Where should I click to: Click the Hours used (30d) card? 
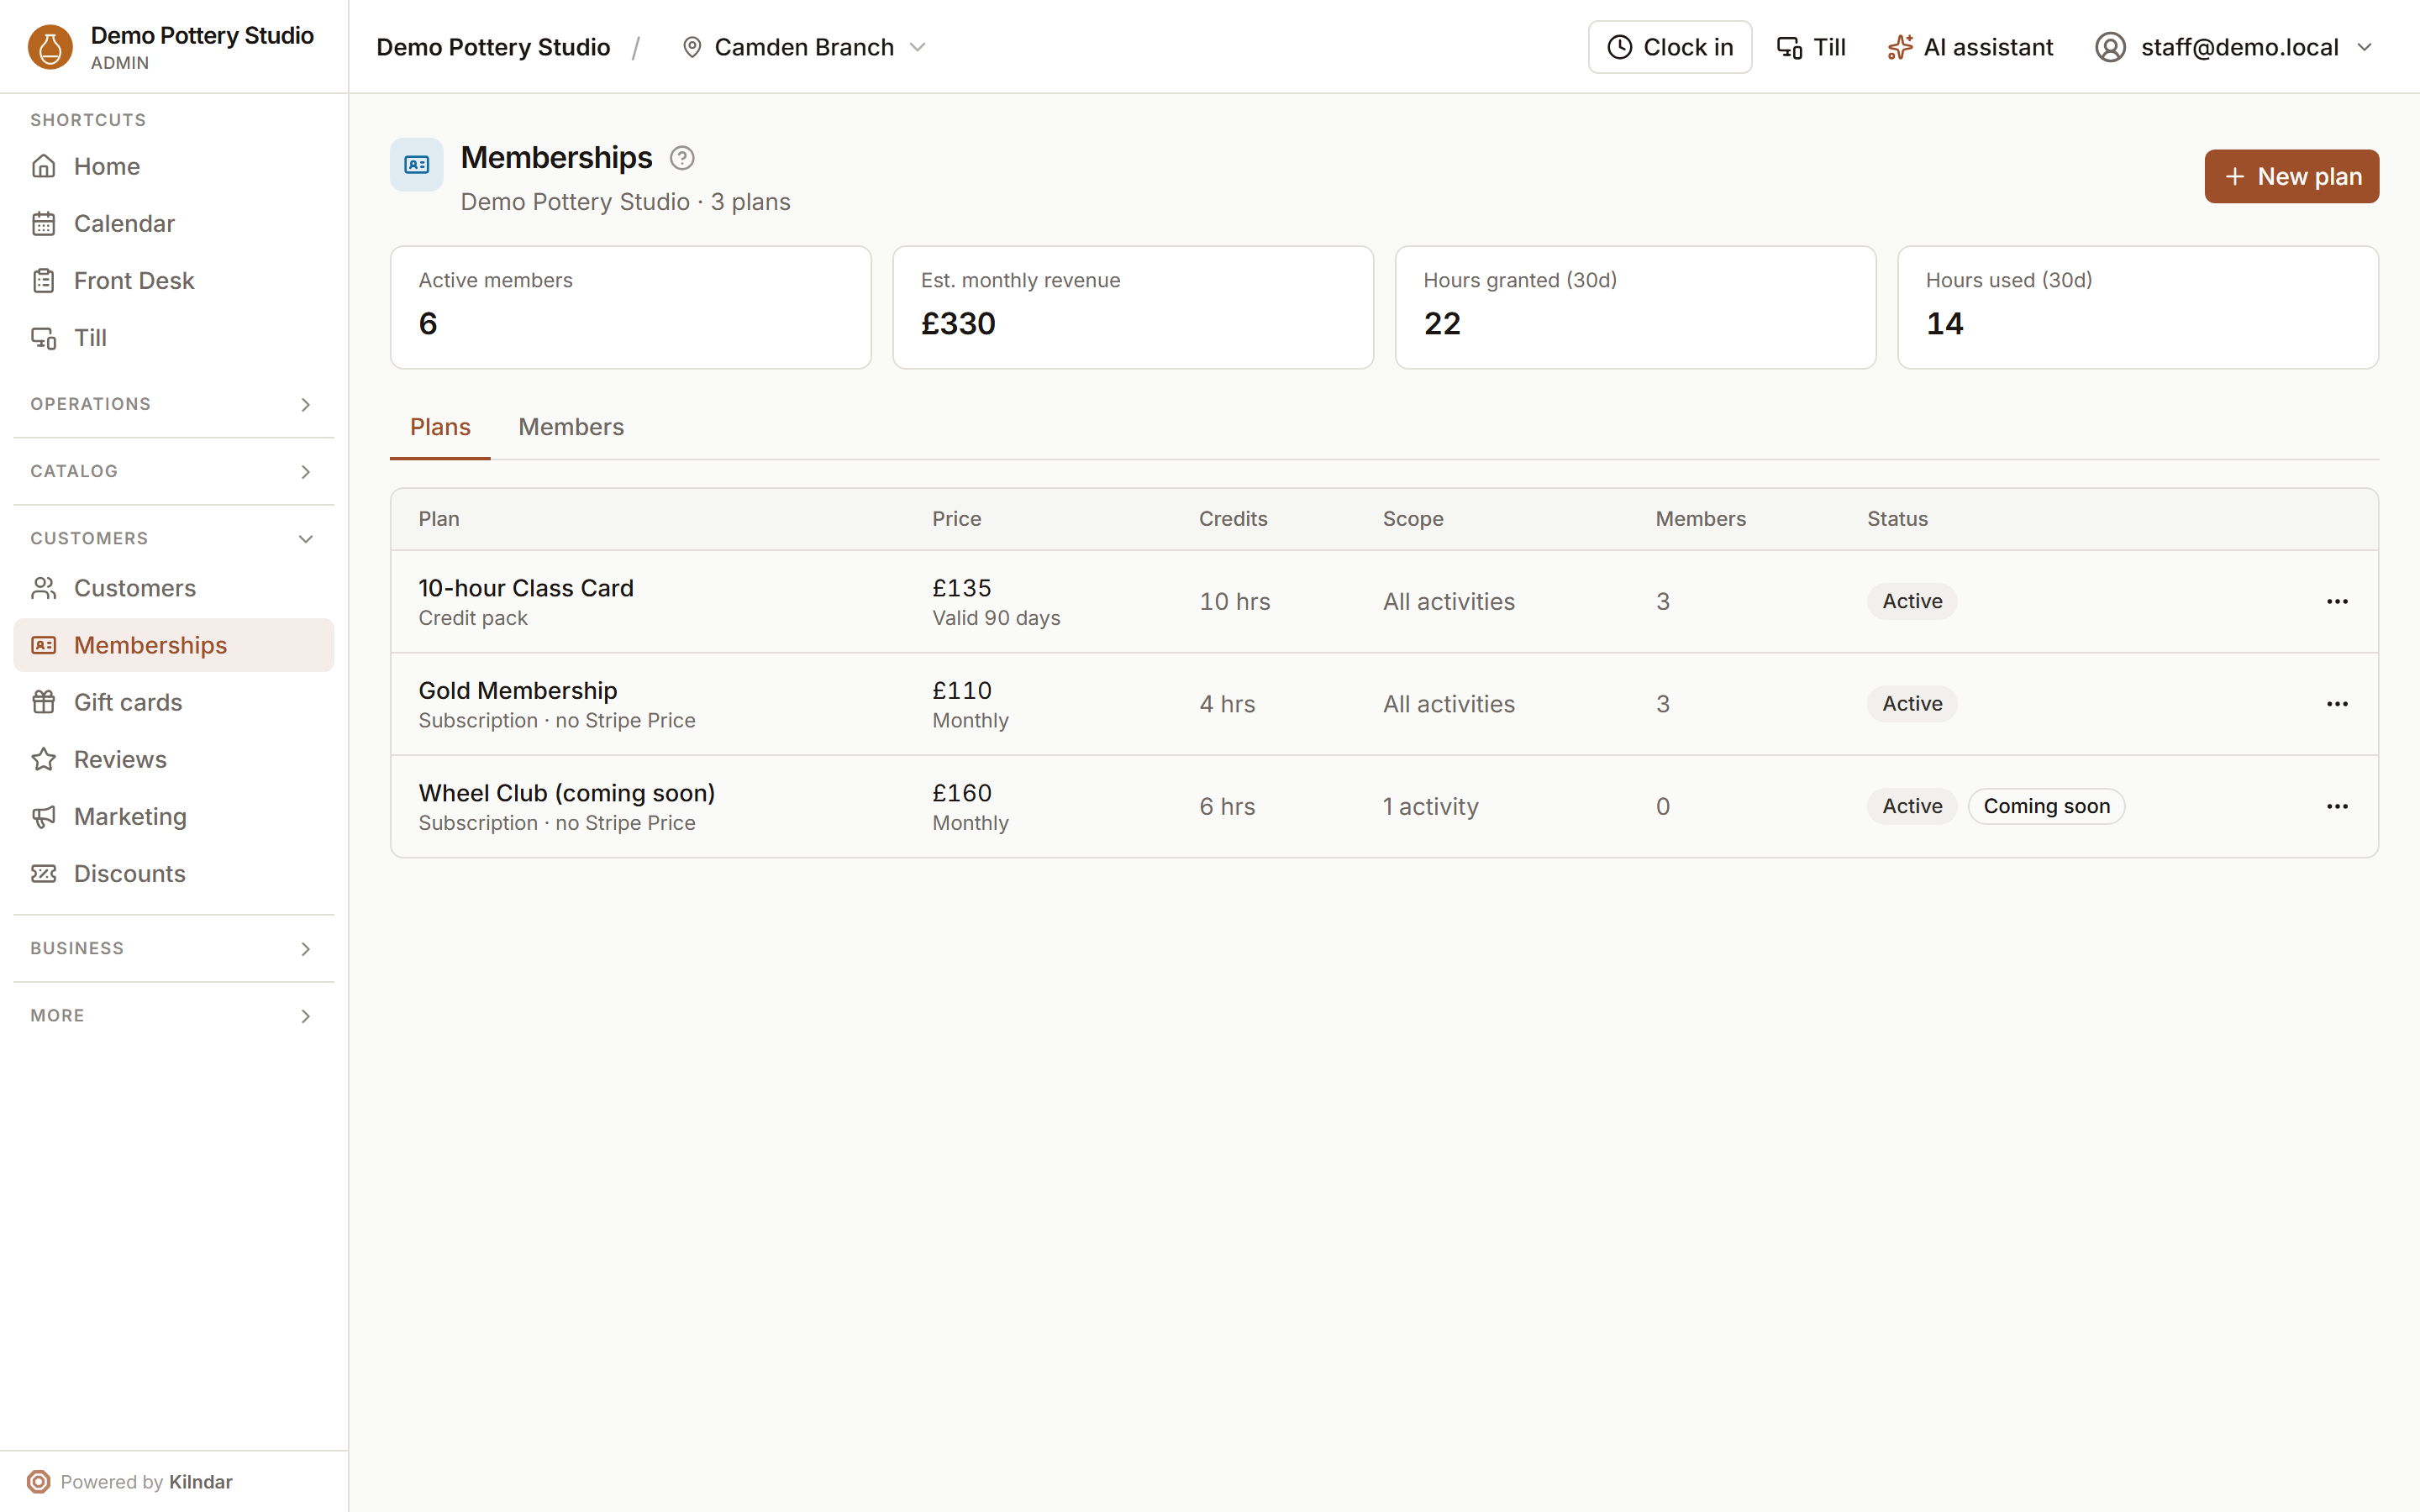tap(2138, 307)
